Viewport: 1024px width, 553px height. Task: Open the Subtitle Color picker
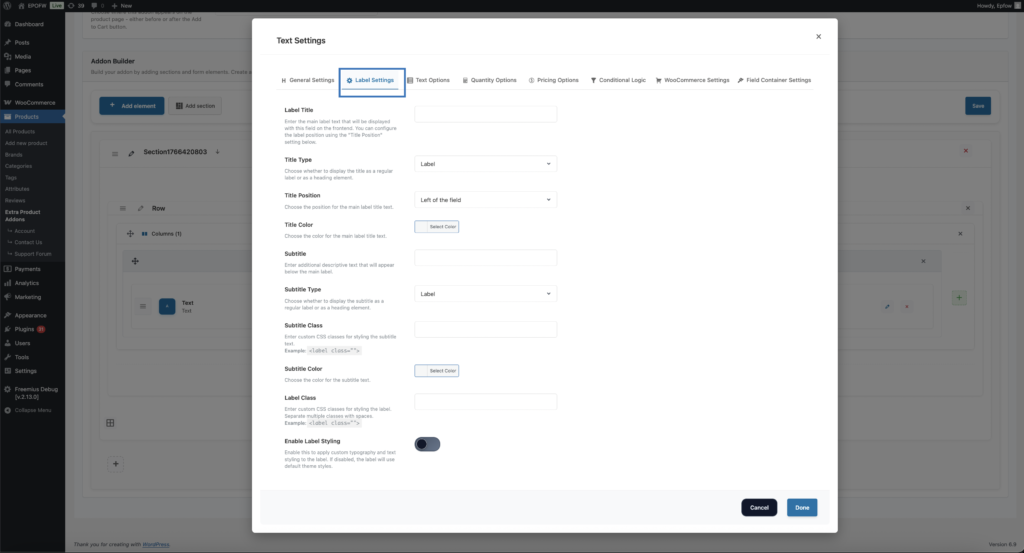pos(437,371)
